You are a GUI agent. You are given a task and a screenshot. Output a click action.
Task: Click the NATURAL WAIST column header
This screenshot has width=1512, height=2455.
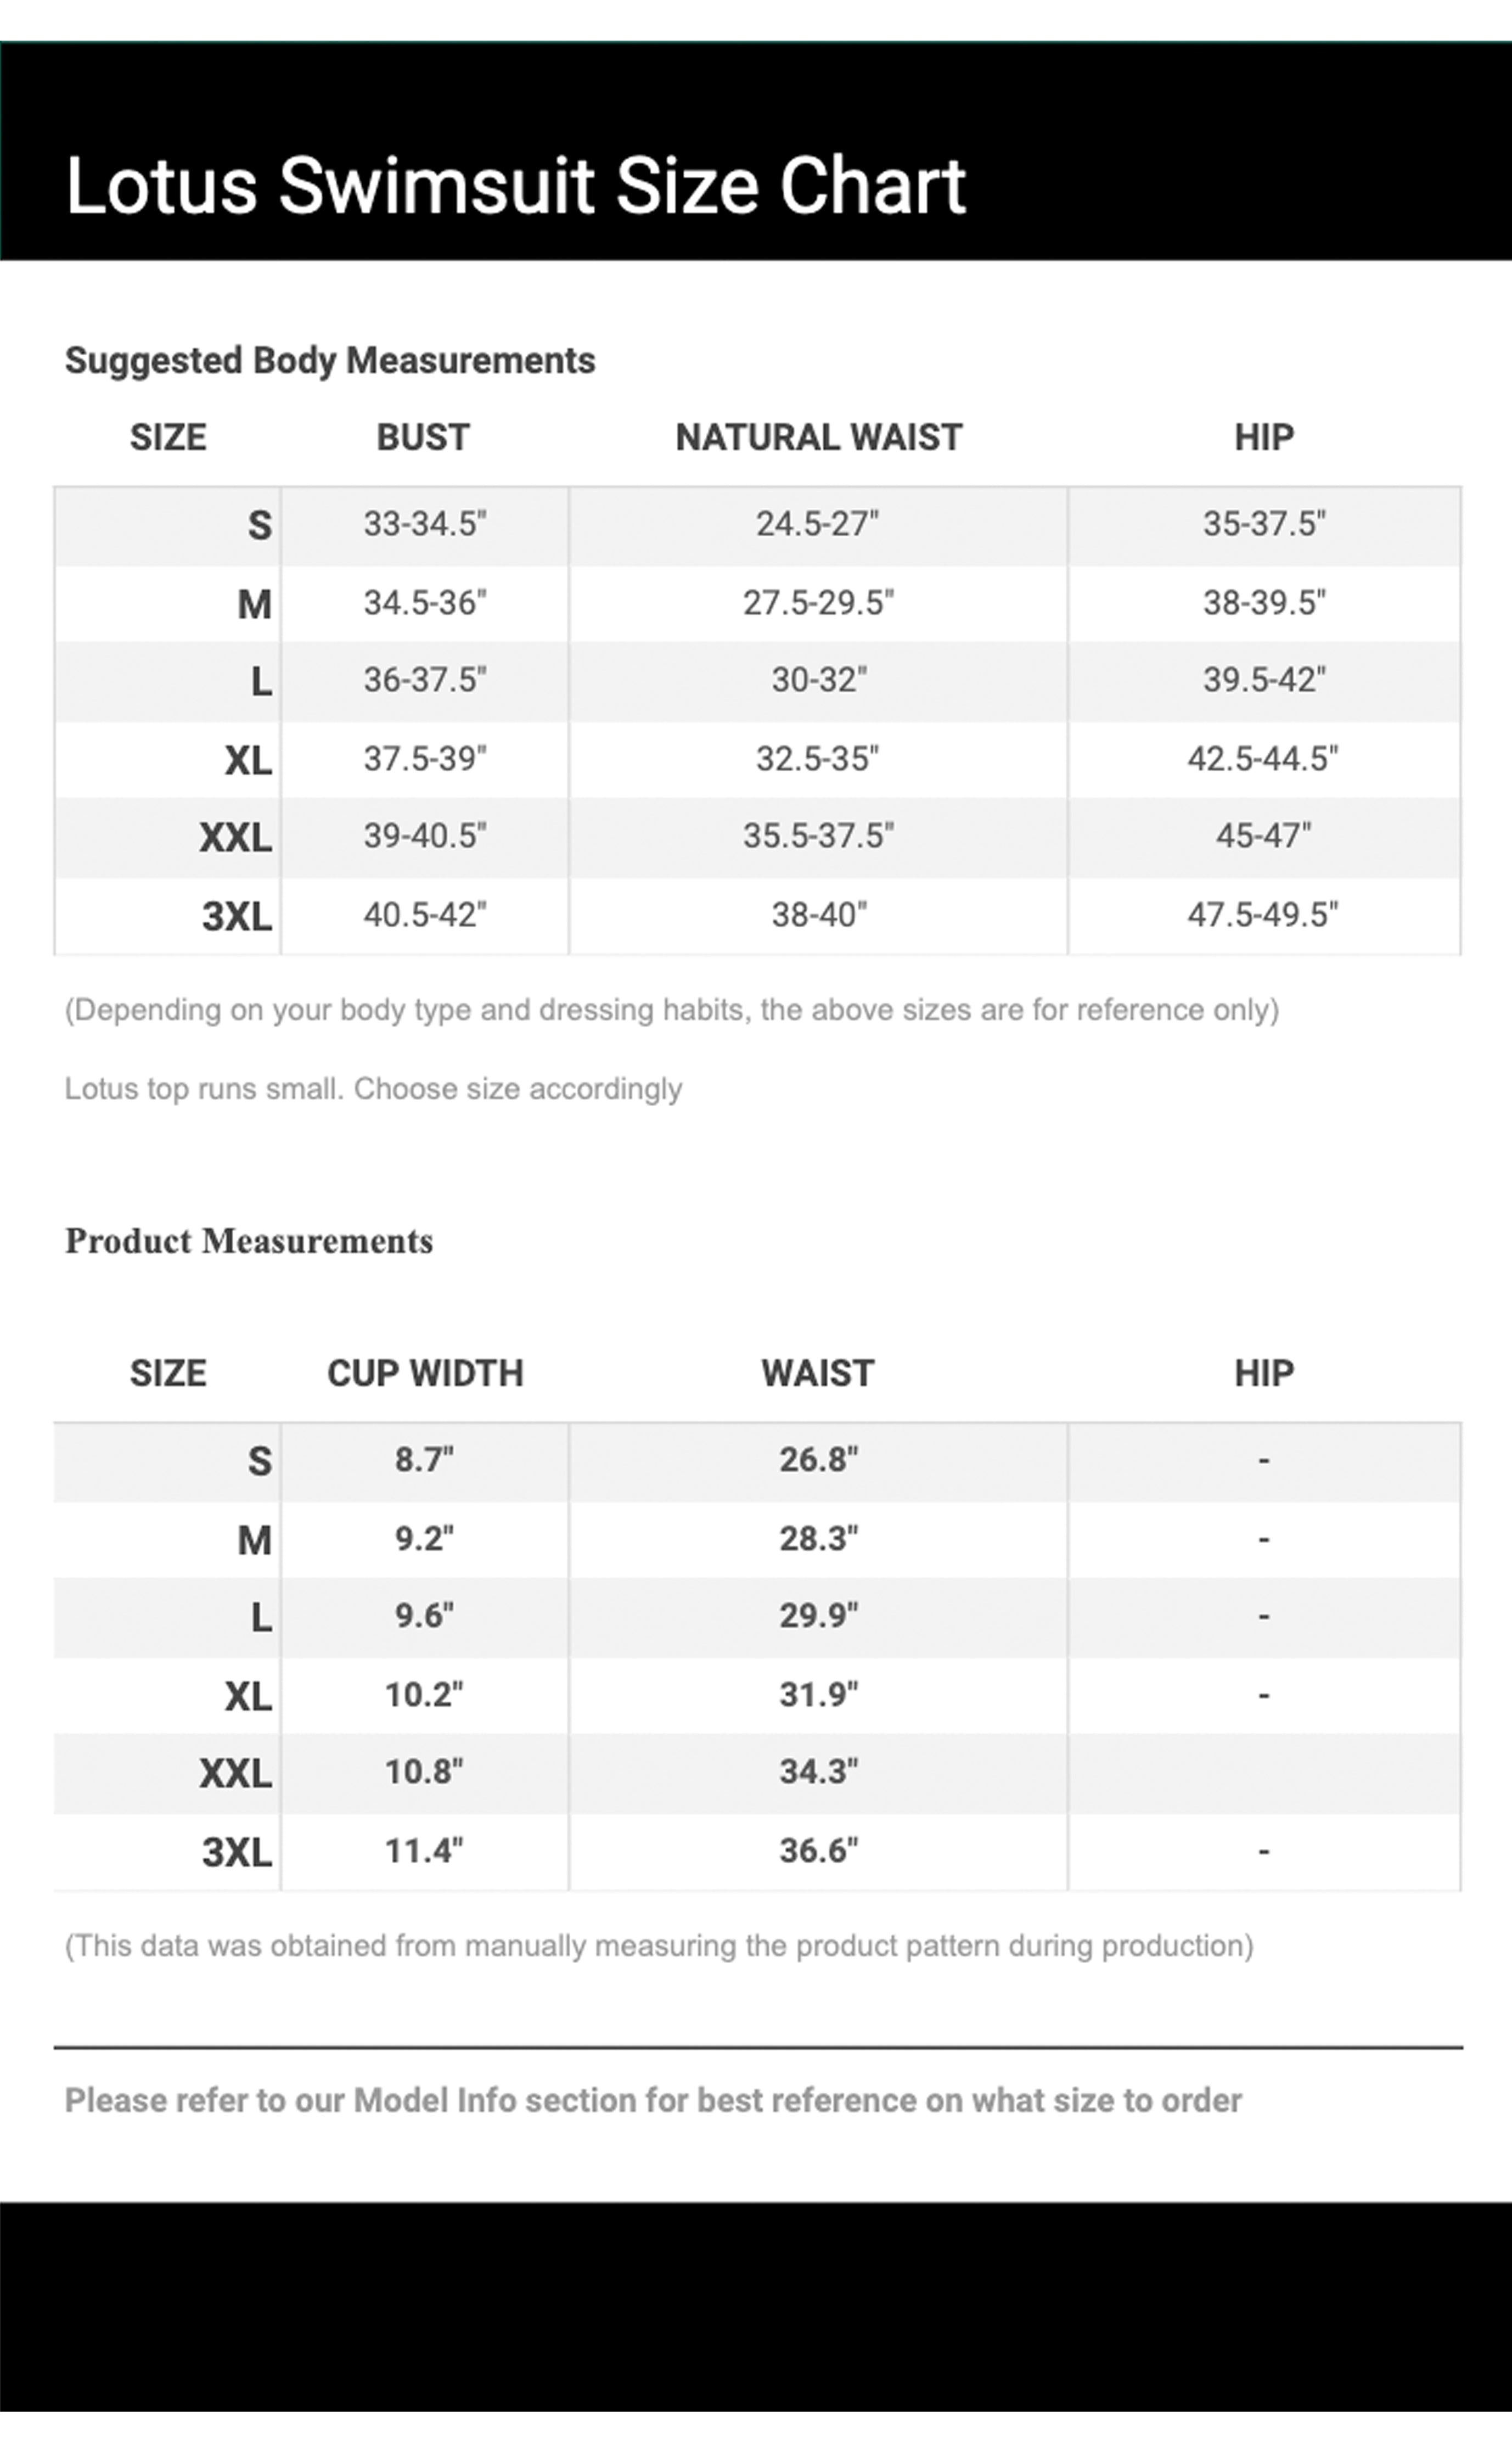click(x=818, y=437)
